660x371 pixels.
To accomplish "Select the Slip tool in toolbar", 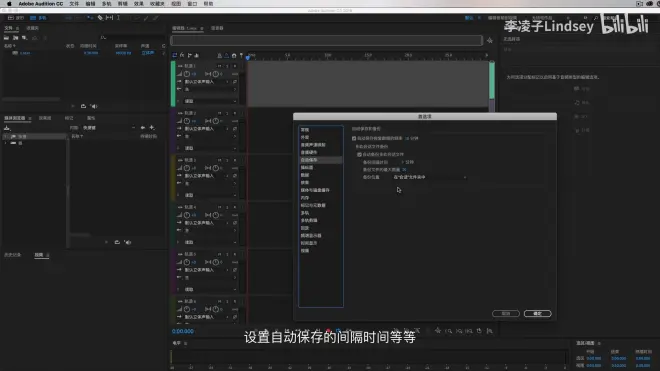I will [x=109, y=18].
